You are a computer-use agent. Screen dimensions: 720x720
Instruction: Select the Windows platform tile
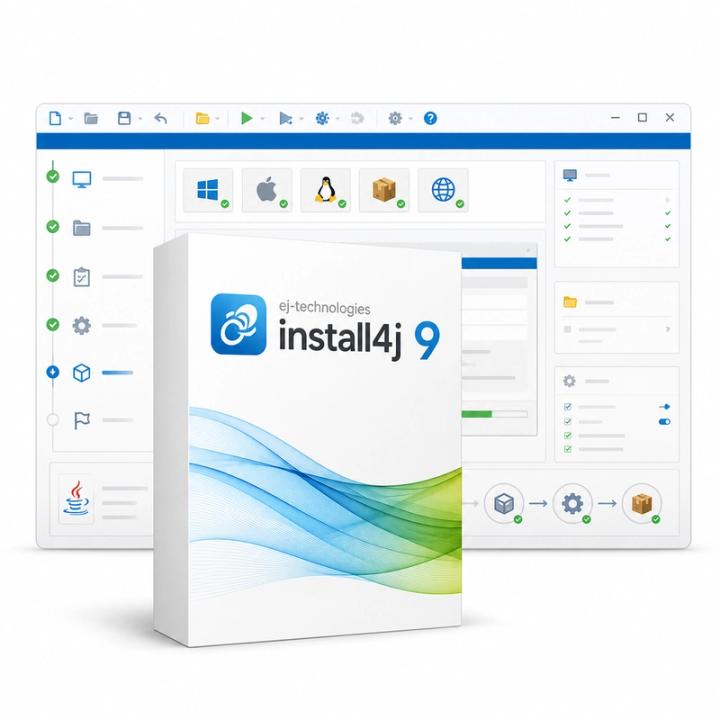(208, 190)
